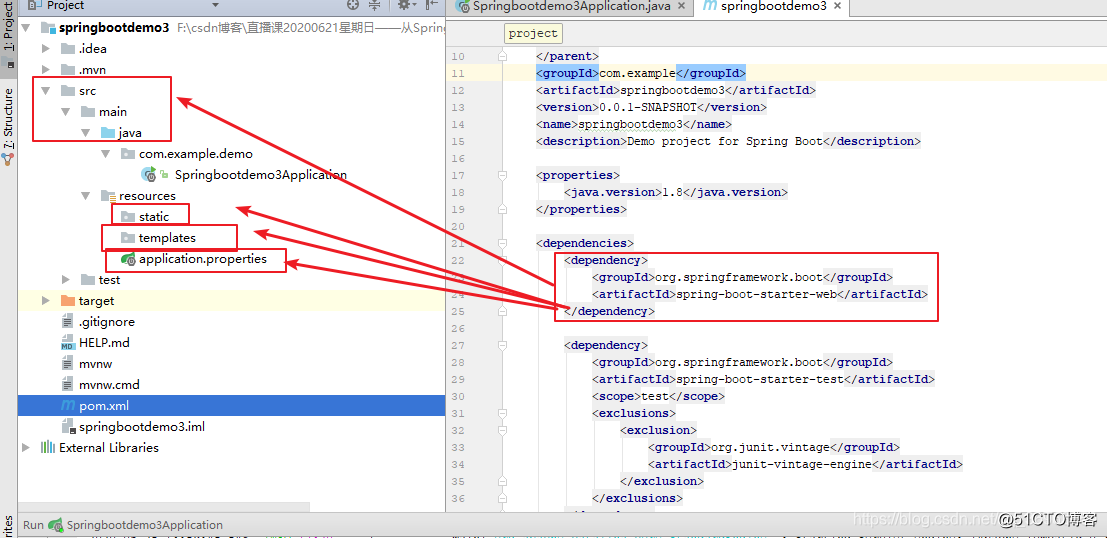Fold the properties block at line 17

[x=502, y=175]
